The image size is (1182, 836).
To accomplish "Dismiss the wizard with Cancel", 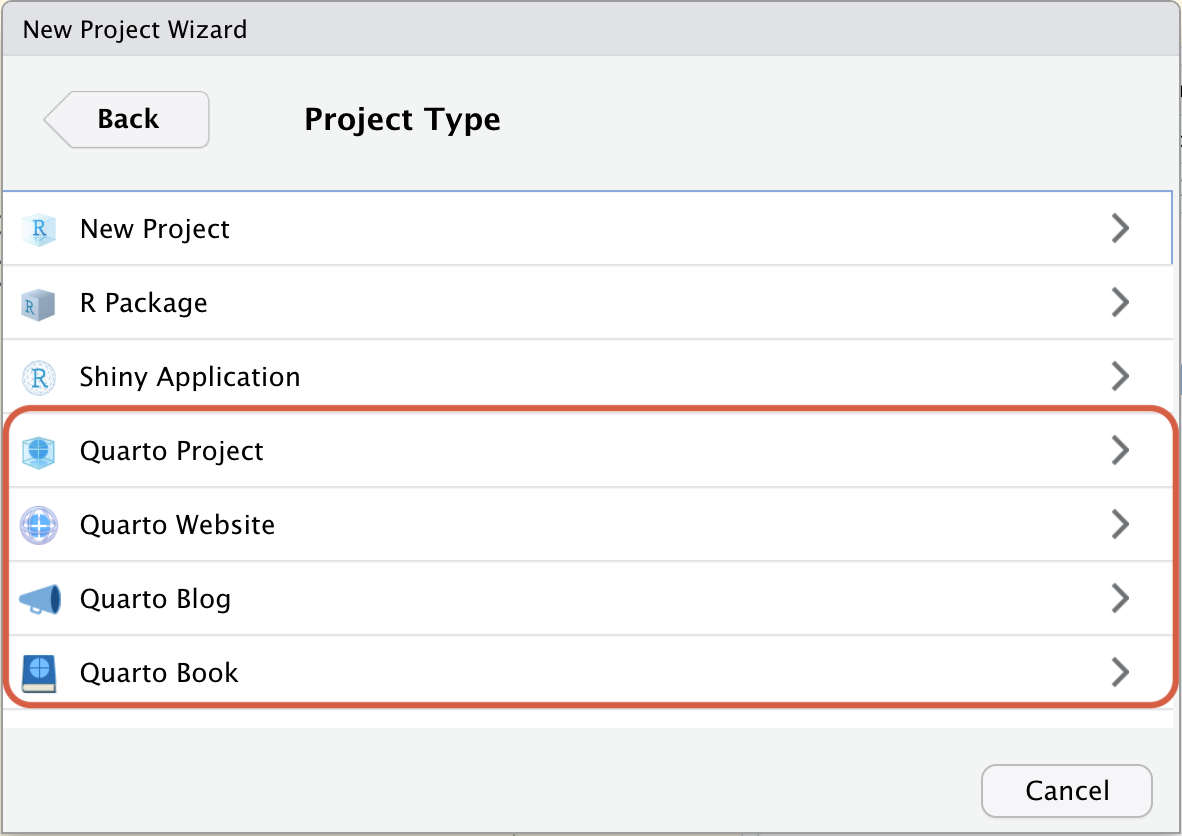I will (x=1066, y=790).
